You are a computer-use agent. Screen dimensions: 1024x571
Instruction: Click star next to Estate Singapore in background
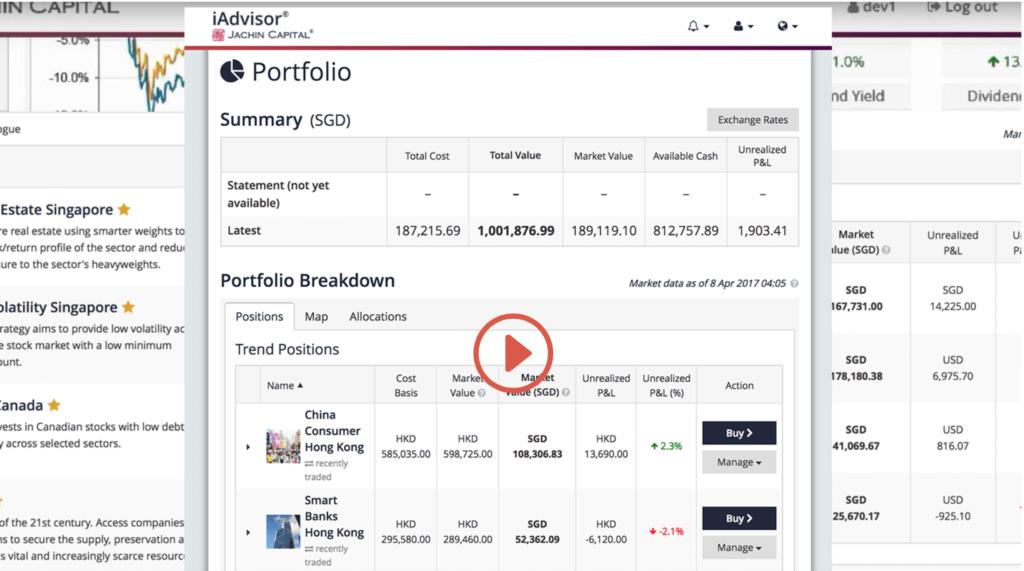(124, 209)
